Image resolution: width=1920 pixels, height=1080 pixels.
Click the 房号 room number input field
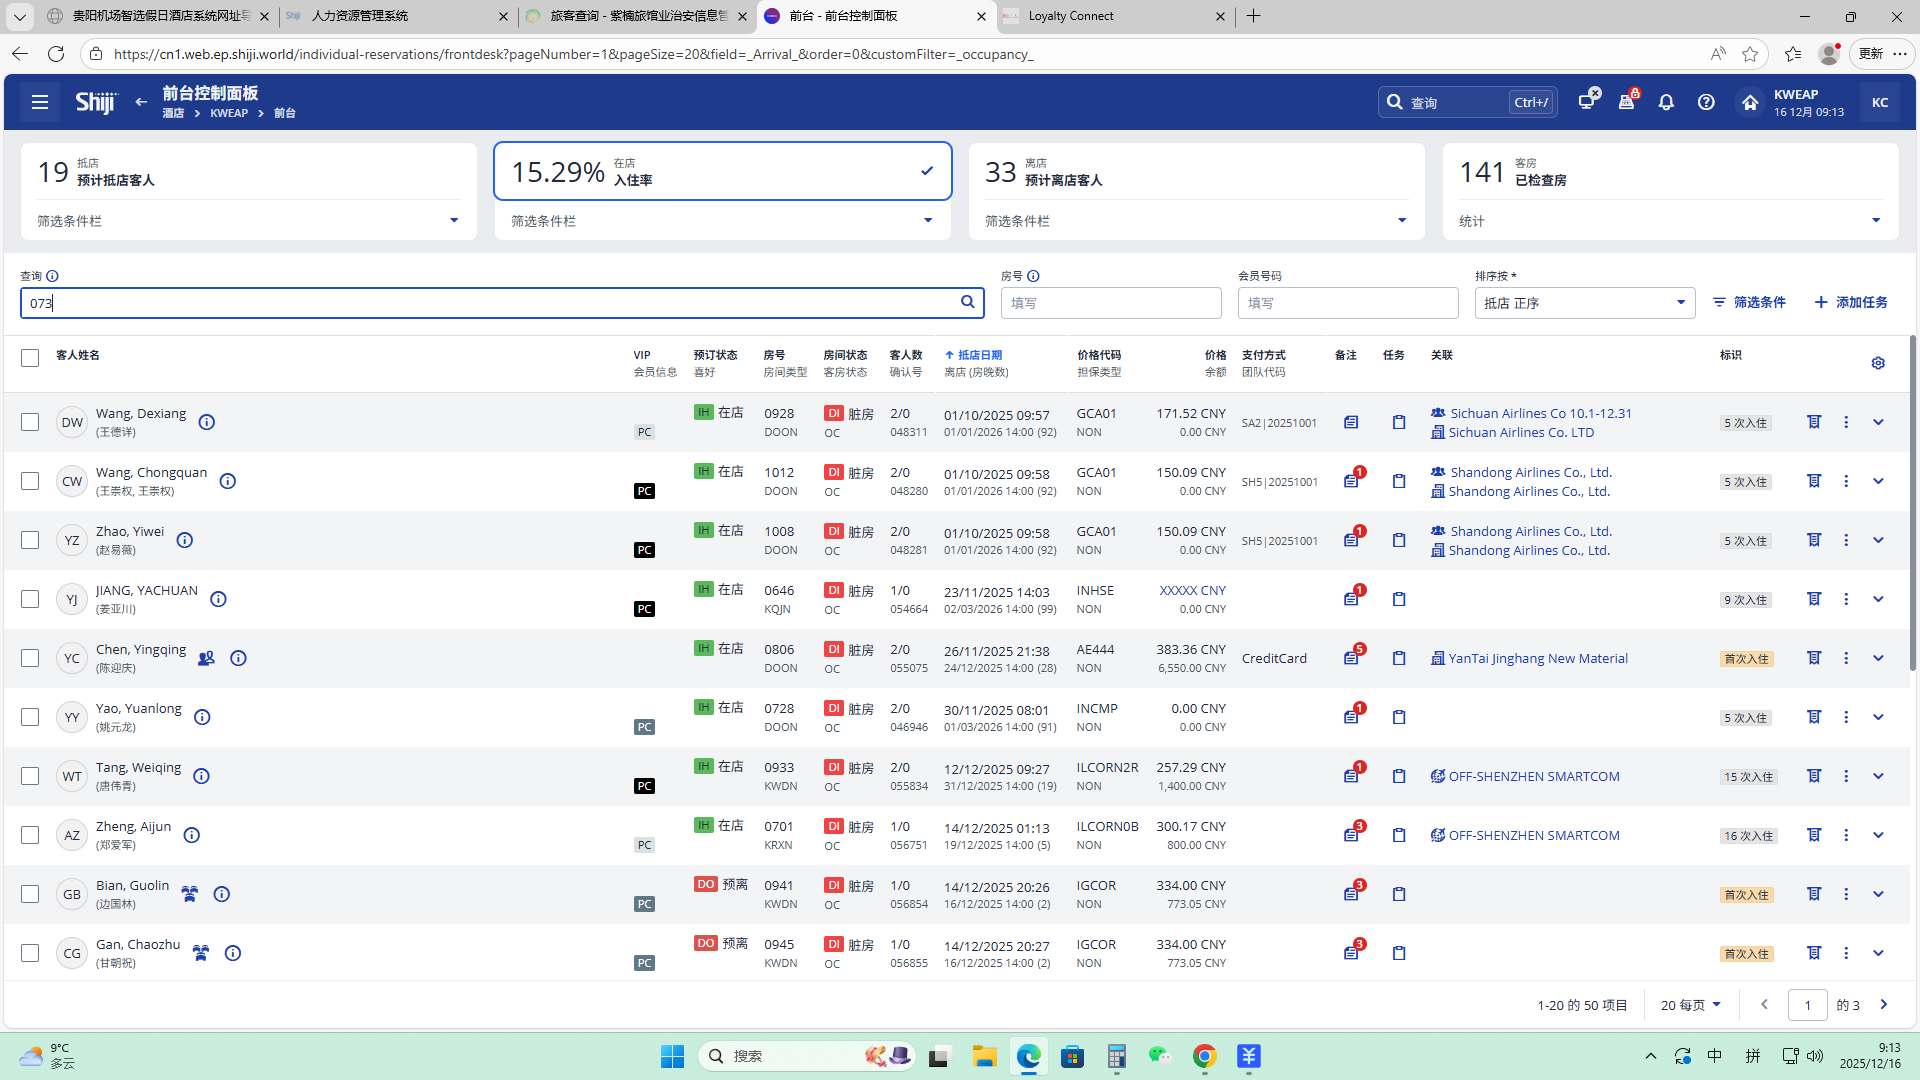coord(1110,303)
